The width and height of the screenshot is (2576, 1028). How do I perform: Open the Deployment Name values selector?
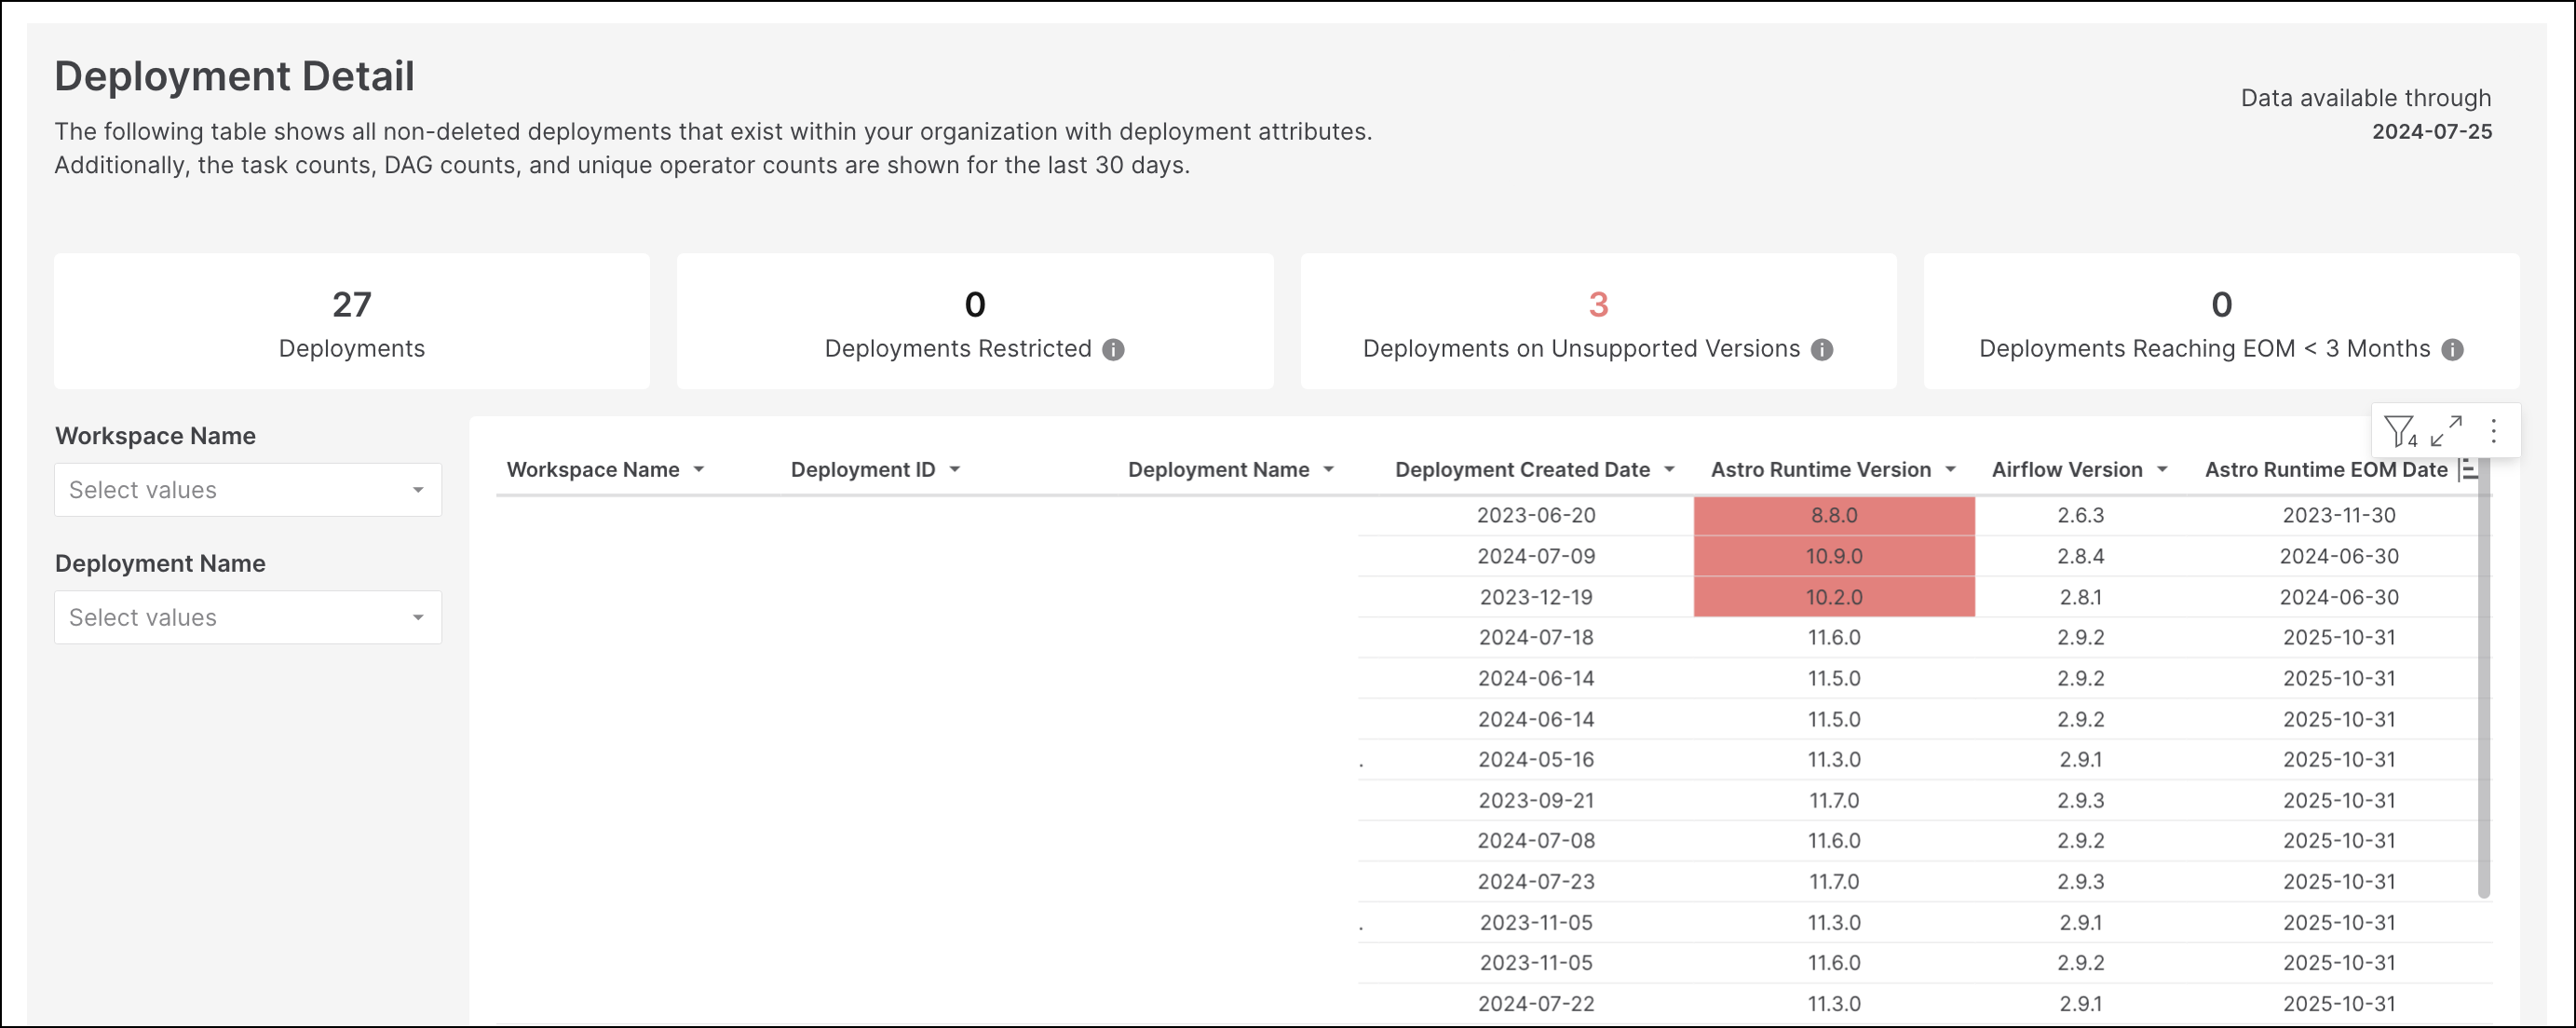tap(247, 617)
